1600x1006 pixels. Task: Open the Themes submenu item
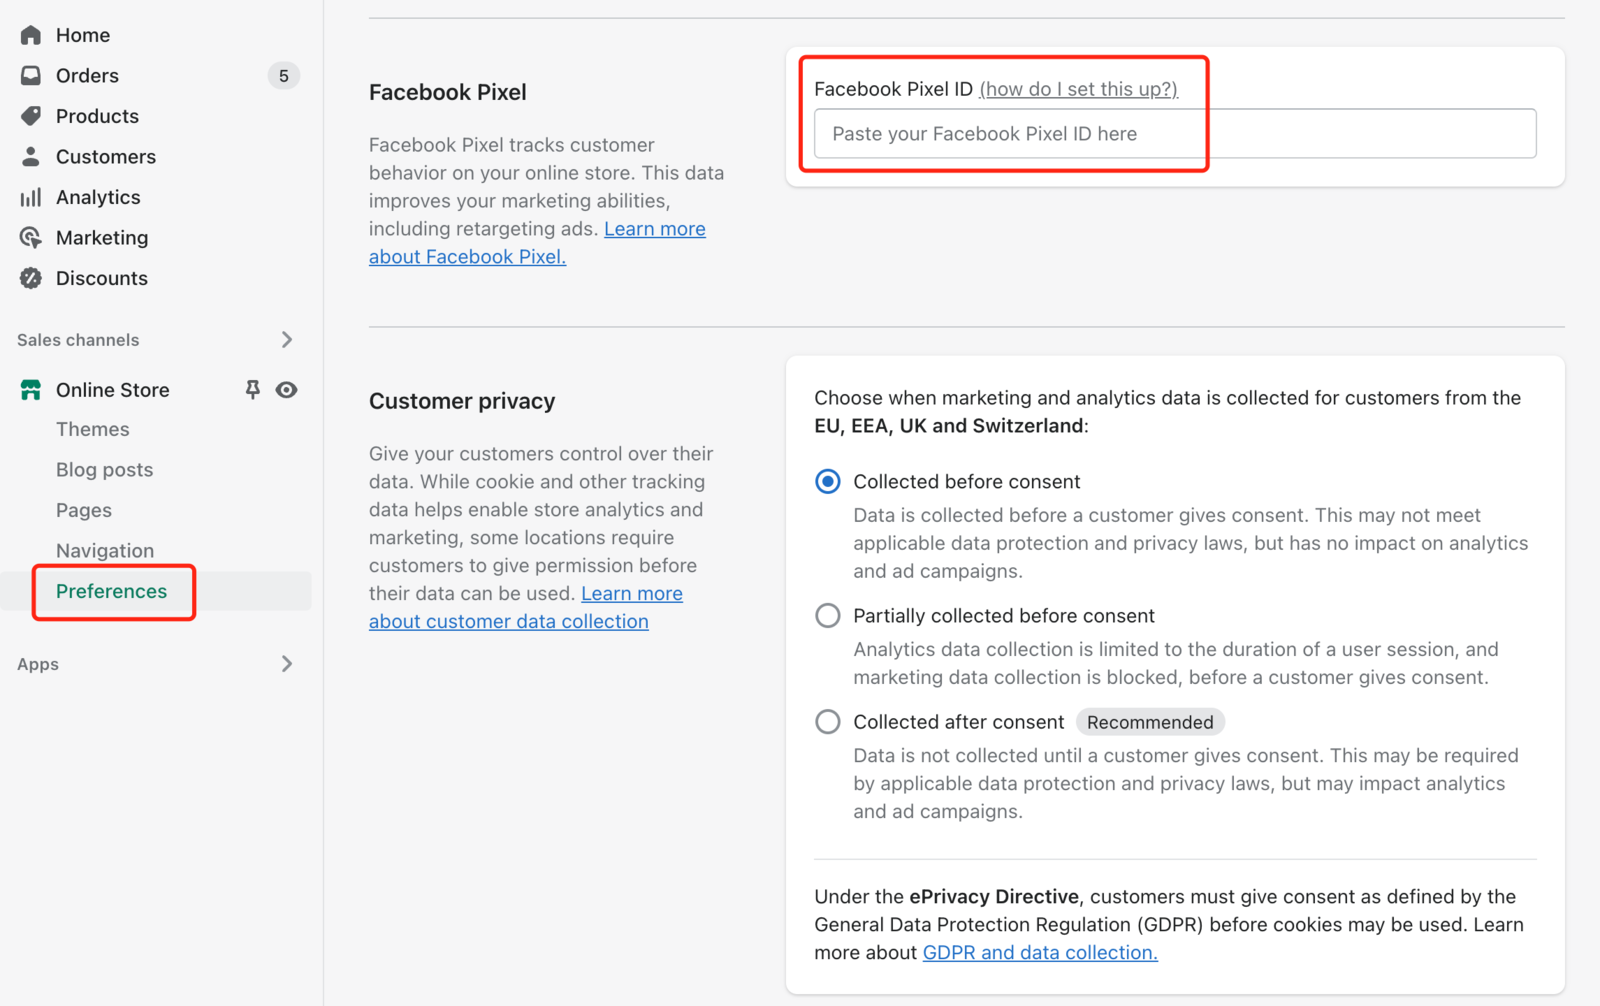pyautogui.click(x=93, y=429)
